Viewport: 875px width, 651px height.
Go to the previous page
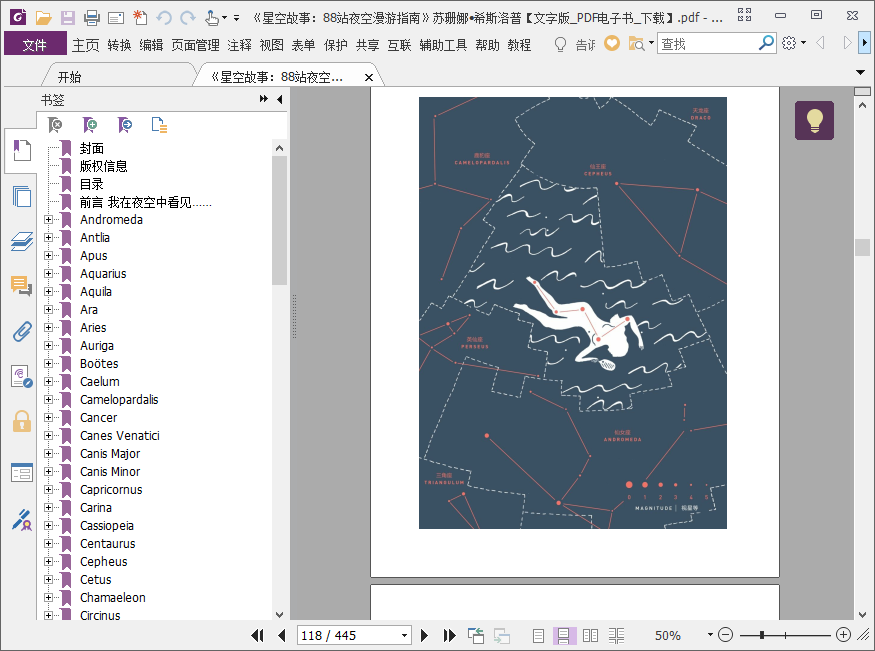click(282, 635)
